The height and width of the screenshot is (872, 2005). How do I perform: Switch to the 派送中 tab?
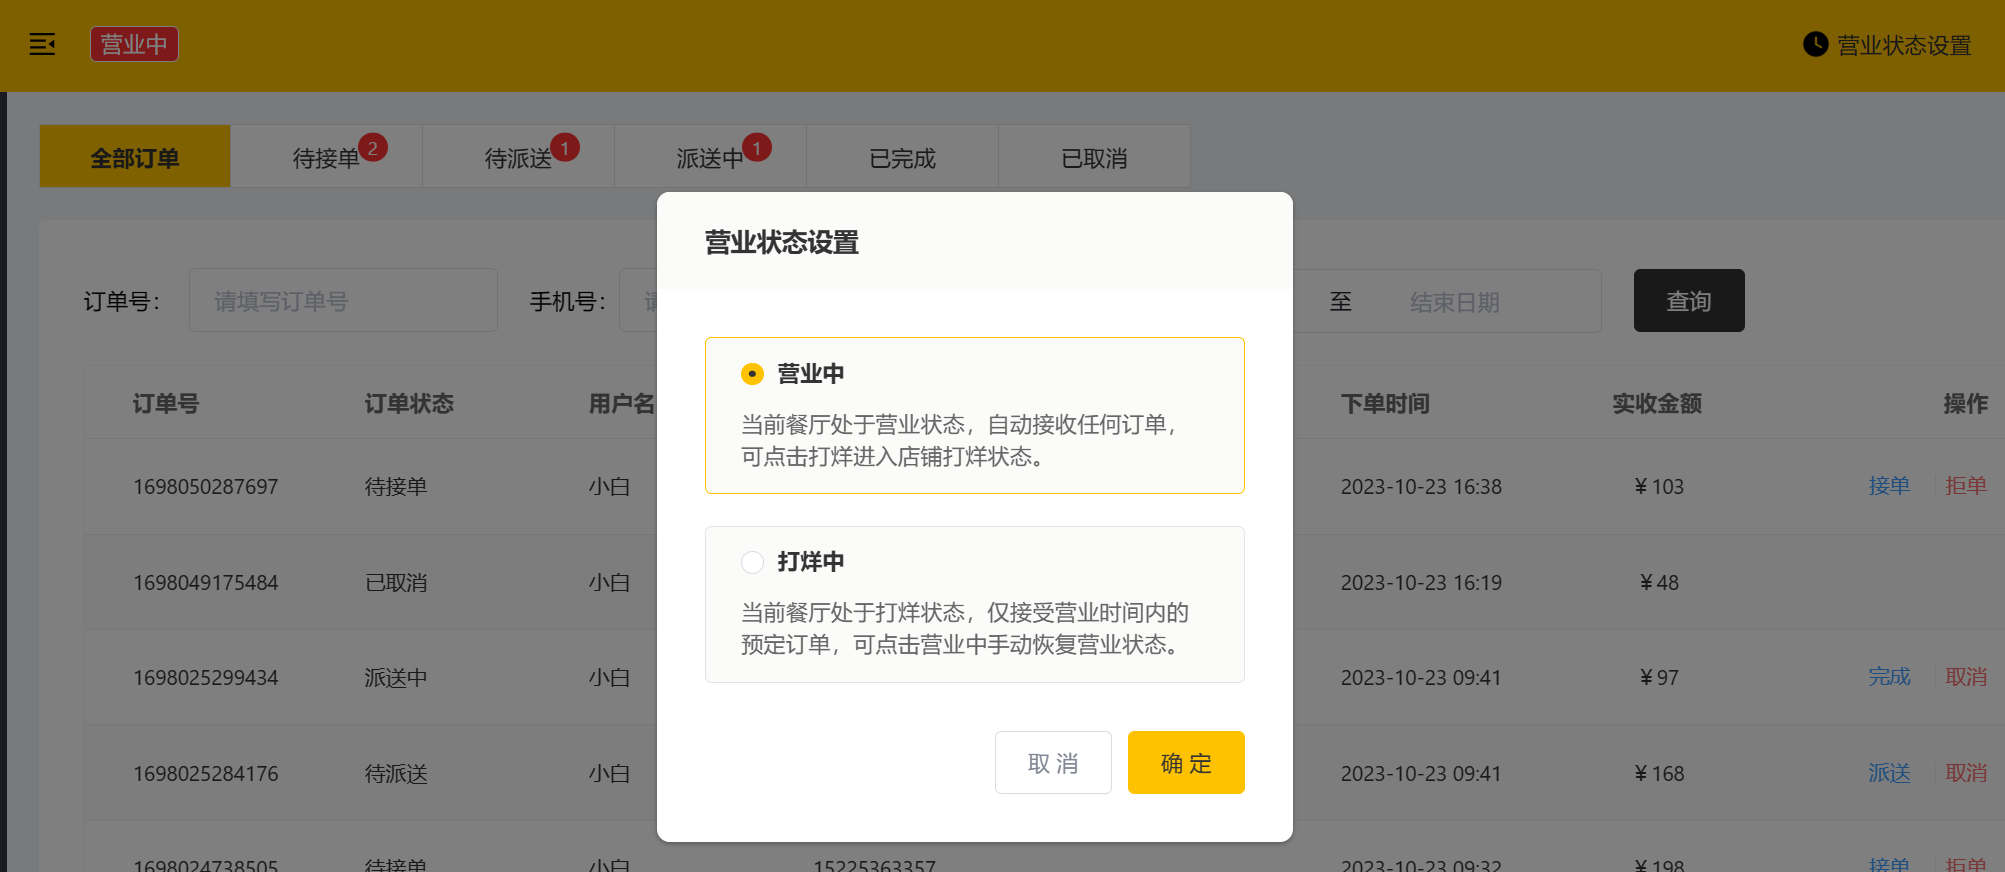pyautogui.click(x=711, y=157)
